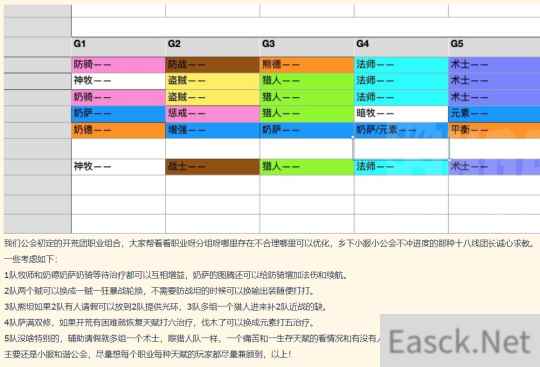Click the pink 奶骑 cell in G1

point(118,97)
